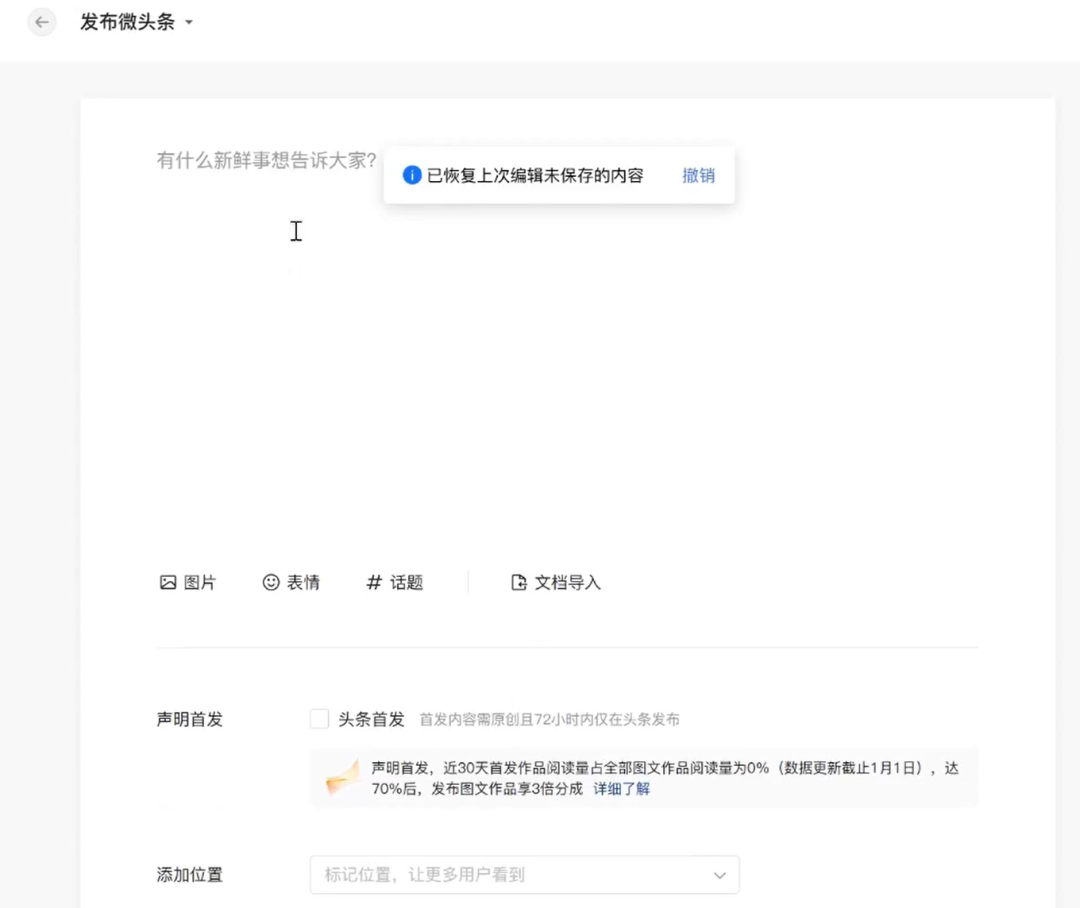
Task: Click 撤销 to undo restored content
Action: coord(698,175)
